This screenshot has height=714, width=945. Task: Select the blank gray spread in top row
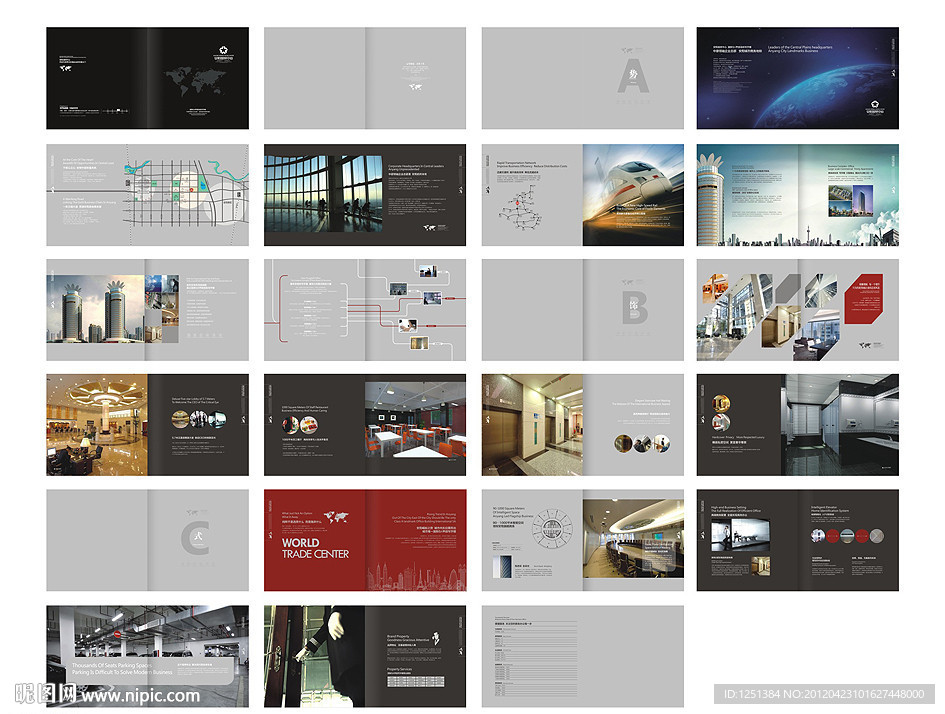(365, 78)
